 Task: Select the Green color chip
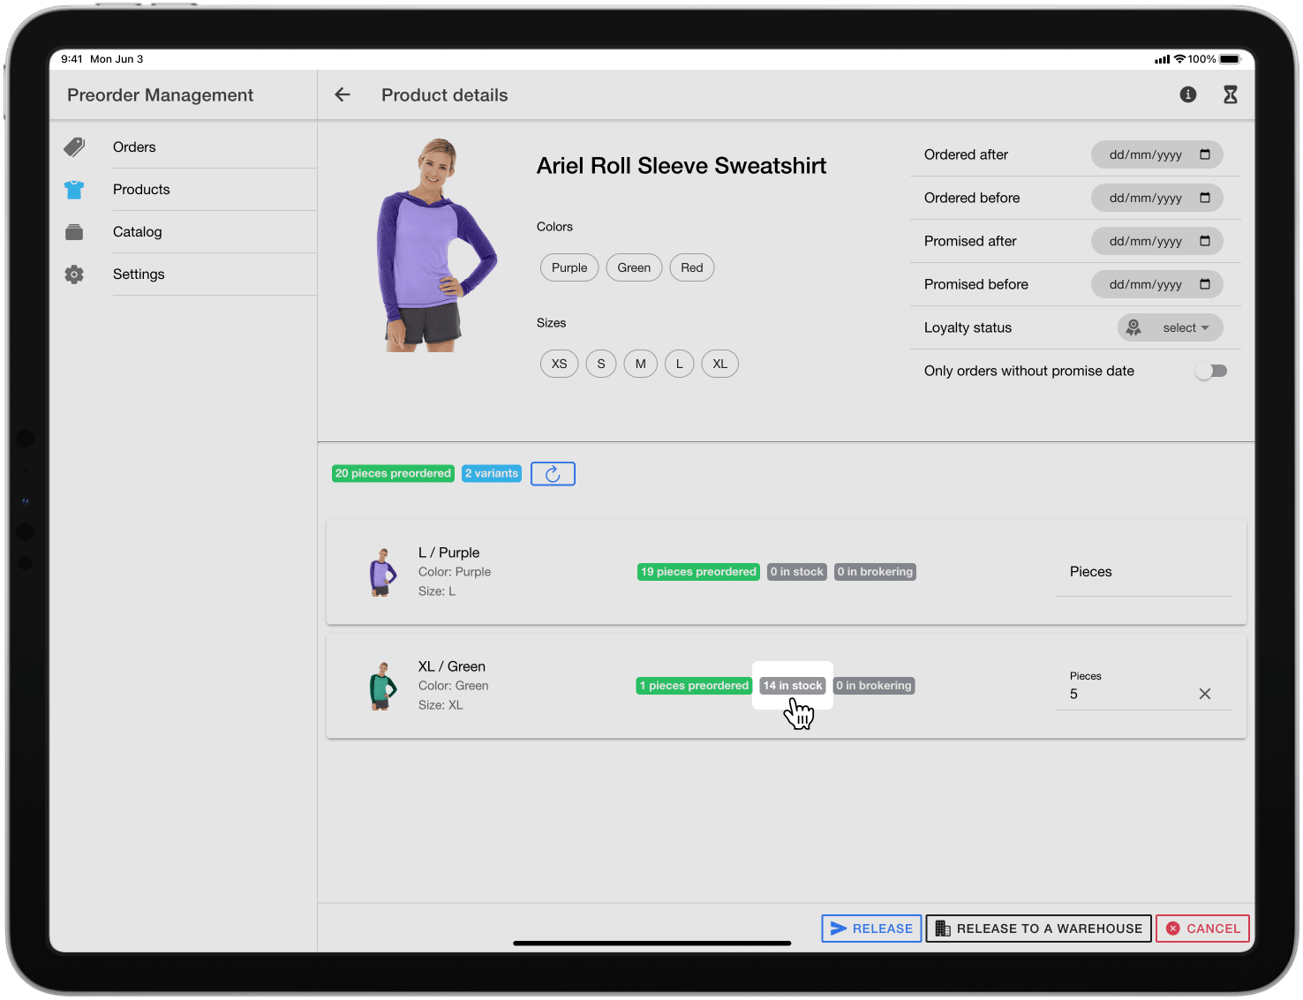point(634,268)
